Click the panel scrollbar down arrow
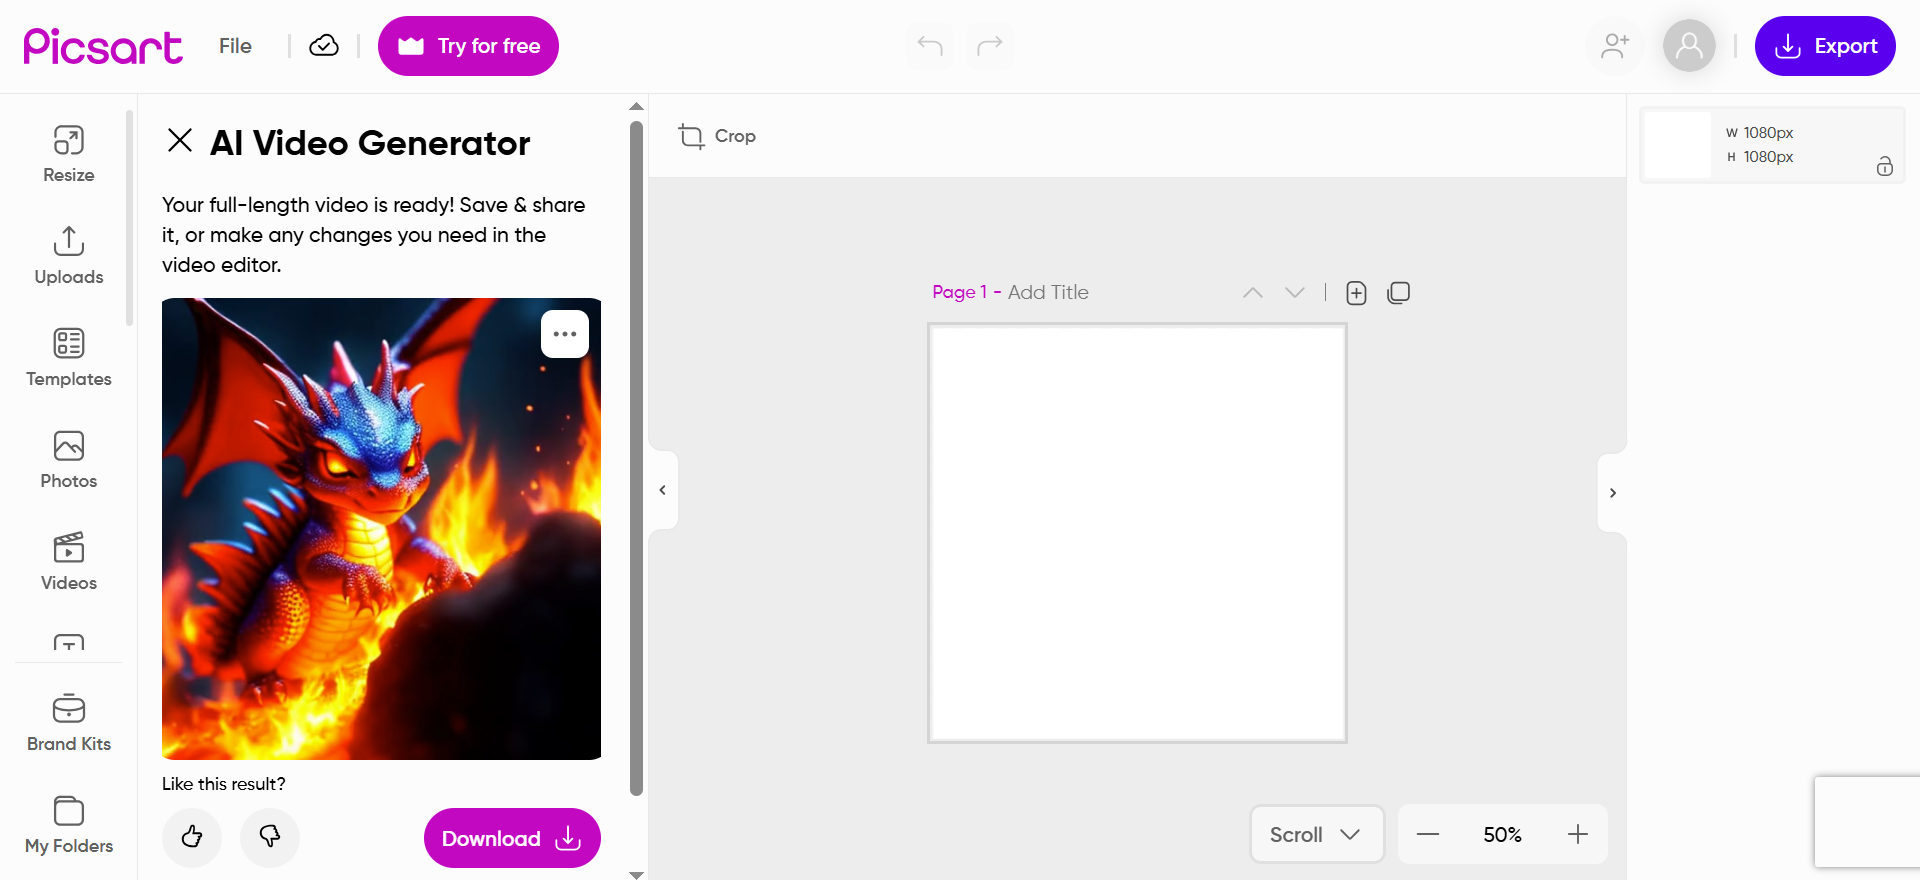1920x880 pixels. click(x=636, y=874)
